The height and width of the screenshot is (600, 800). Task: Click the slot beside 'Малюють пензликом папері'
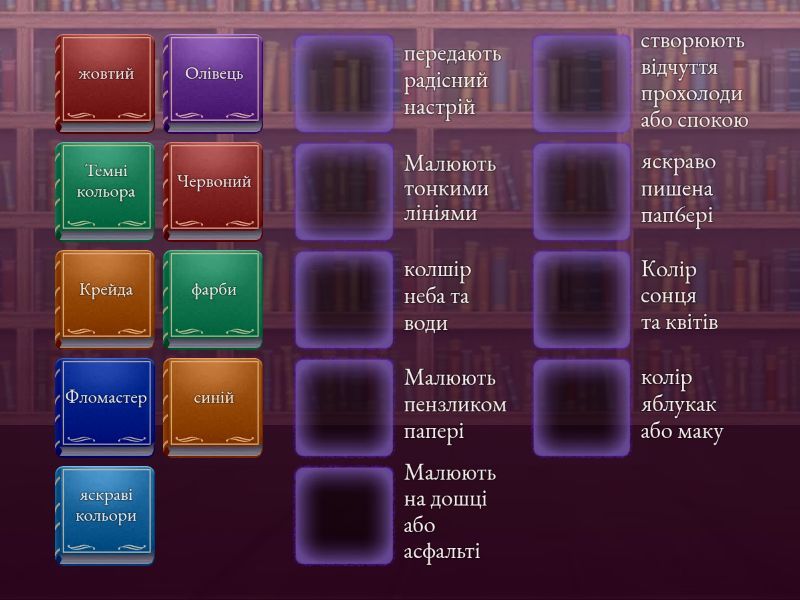tap(344, 408)
